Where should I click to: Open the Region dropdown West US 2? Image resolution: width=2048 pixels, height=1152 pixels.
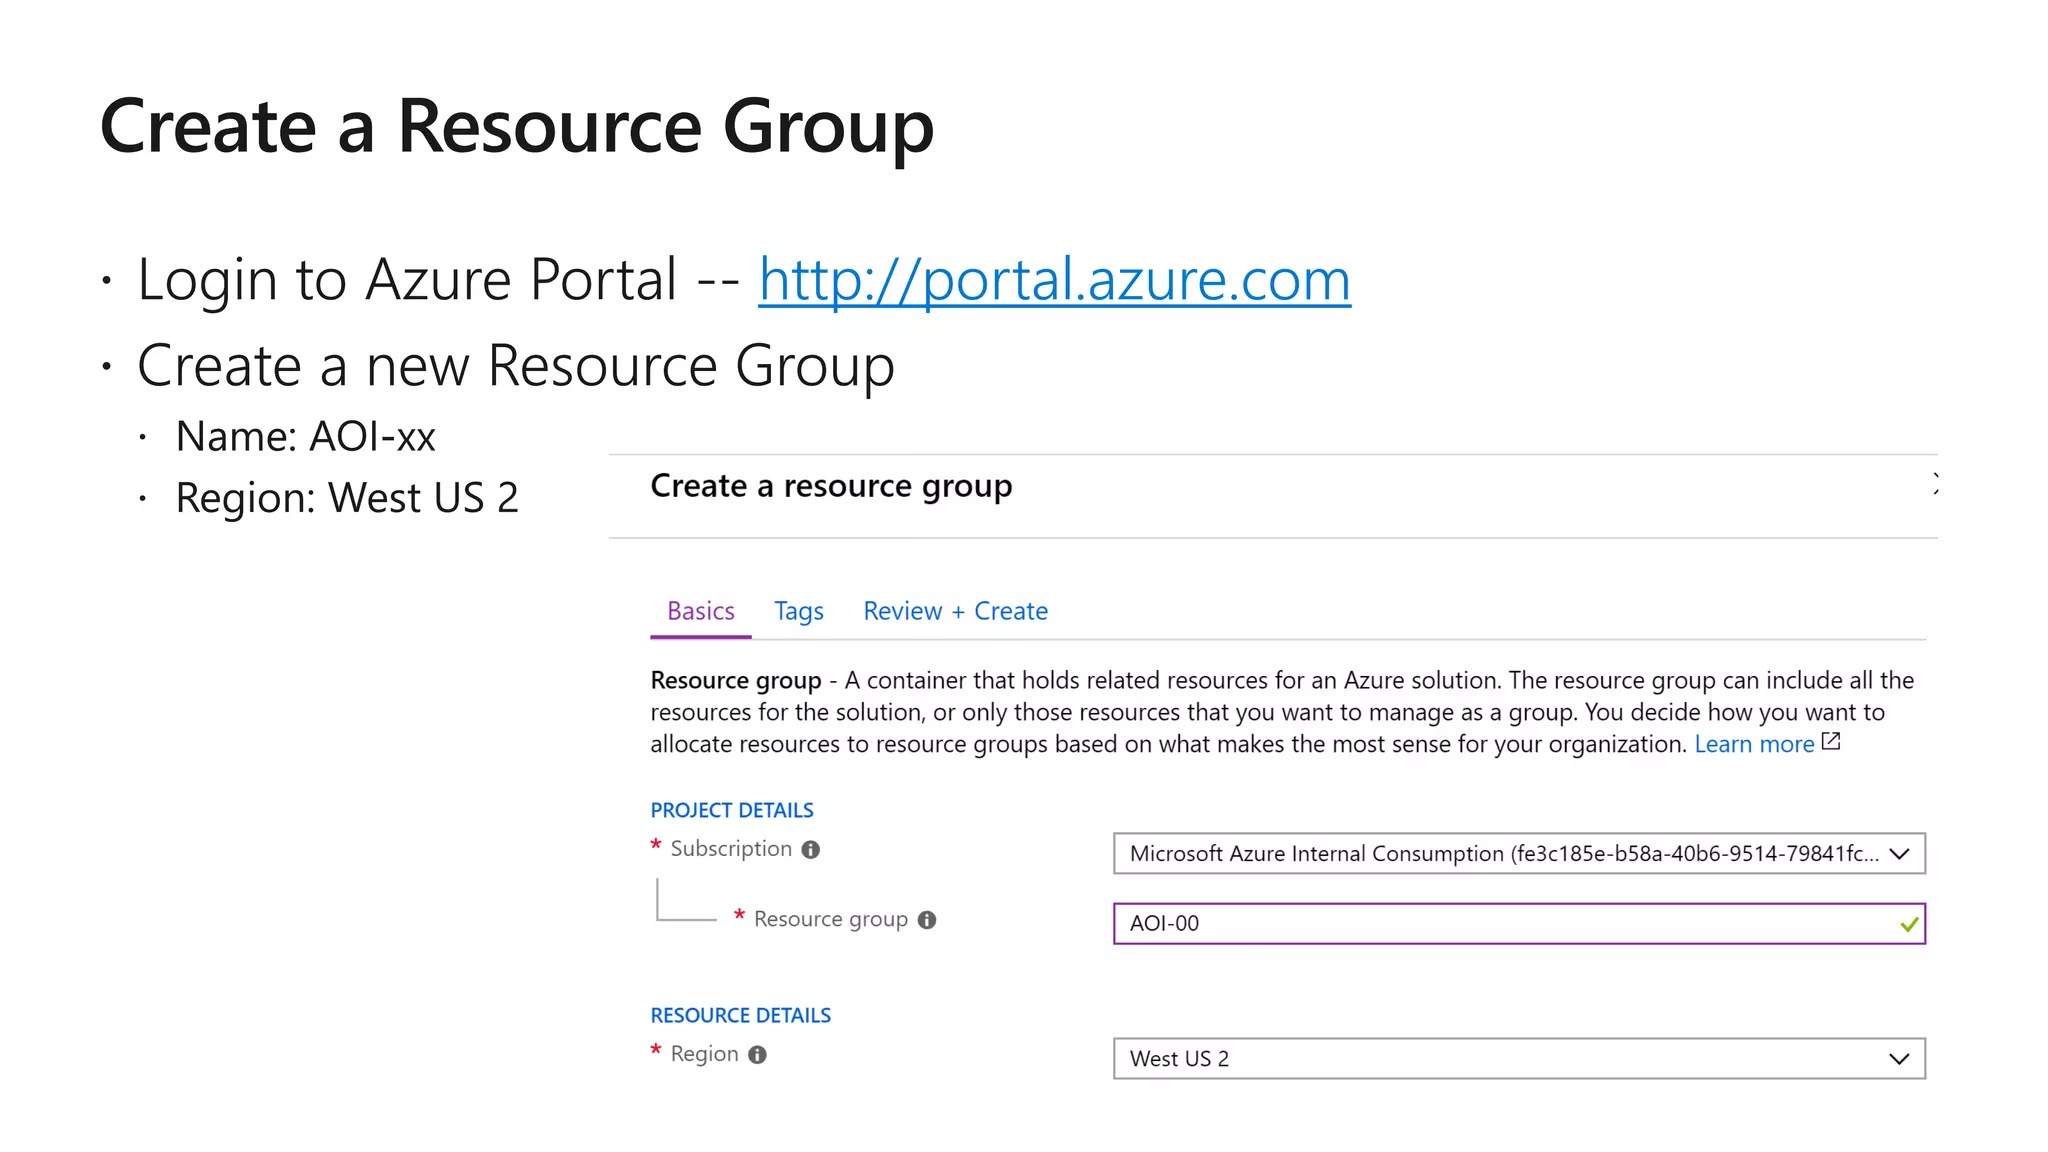1519,1059
